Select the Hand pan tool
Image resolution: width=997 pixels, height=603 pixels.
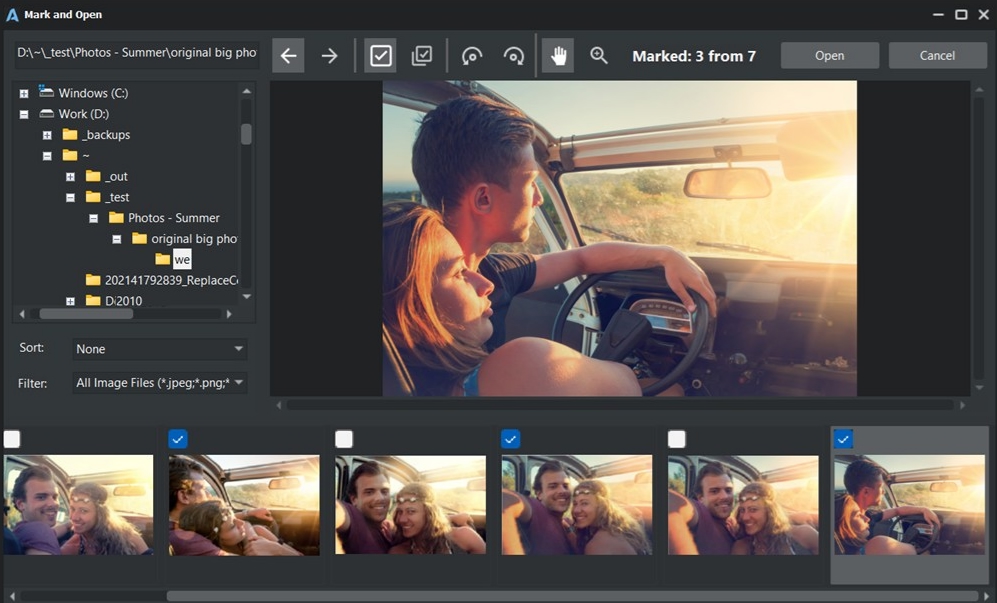pyautogui.click(x=558, y=56)
